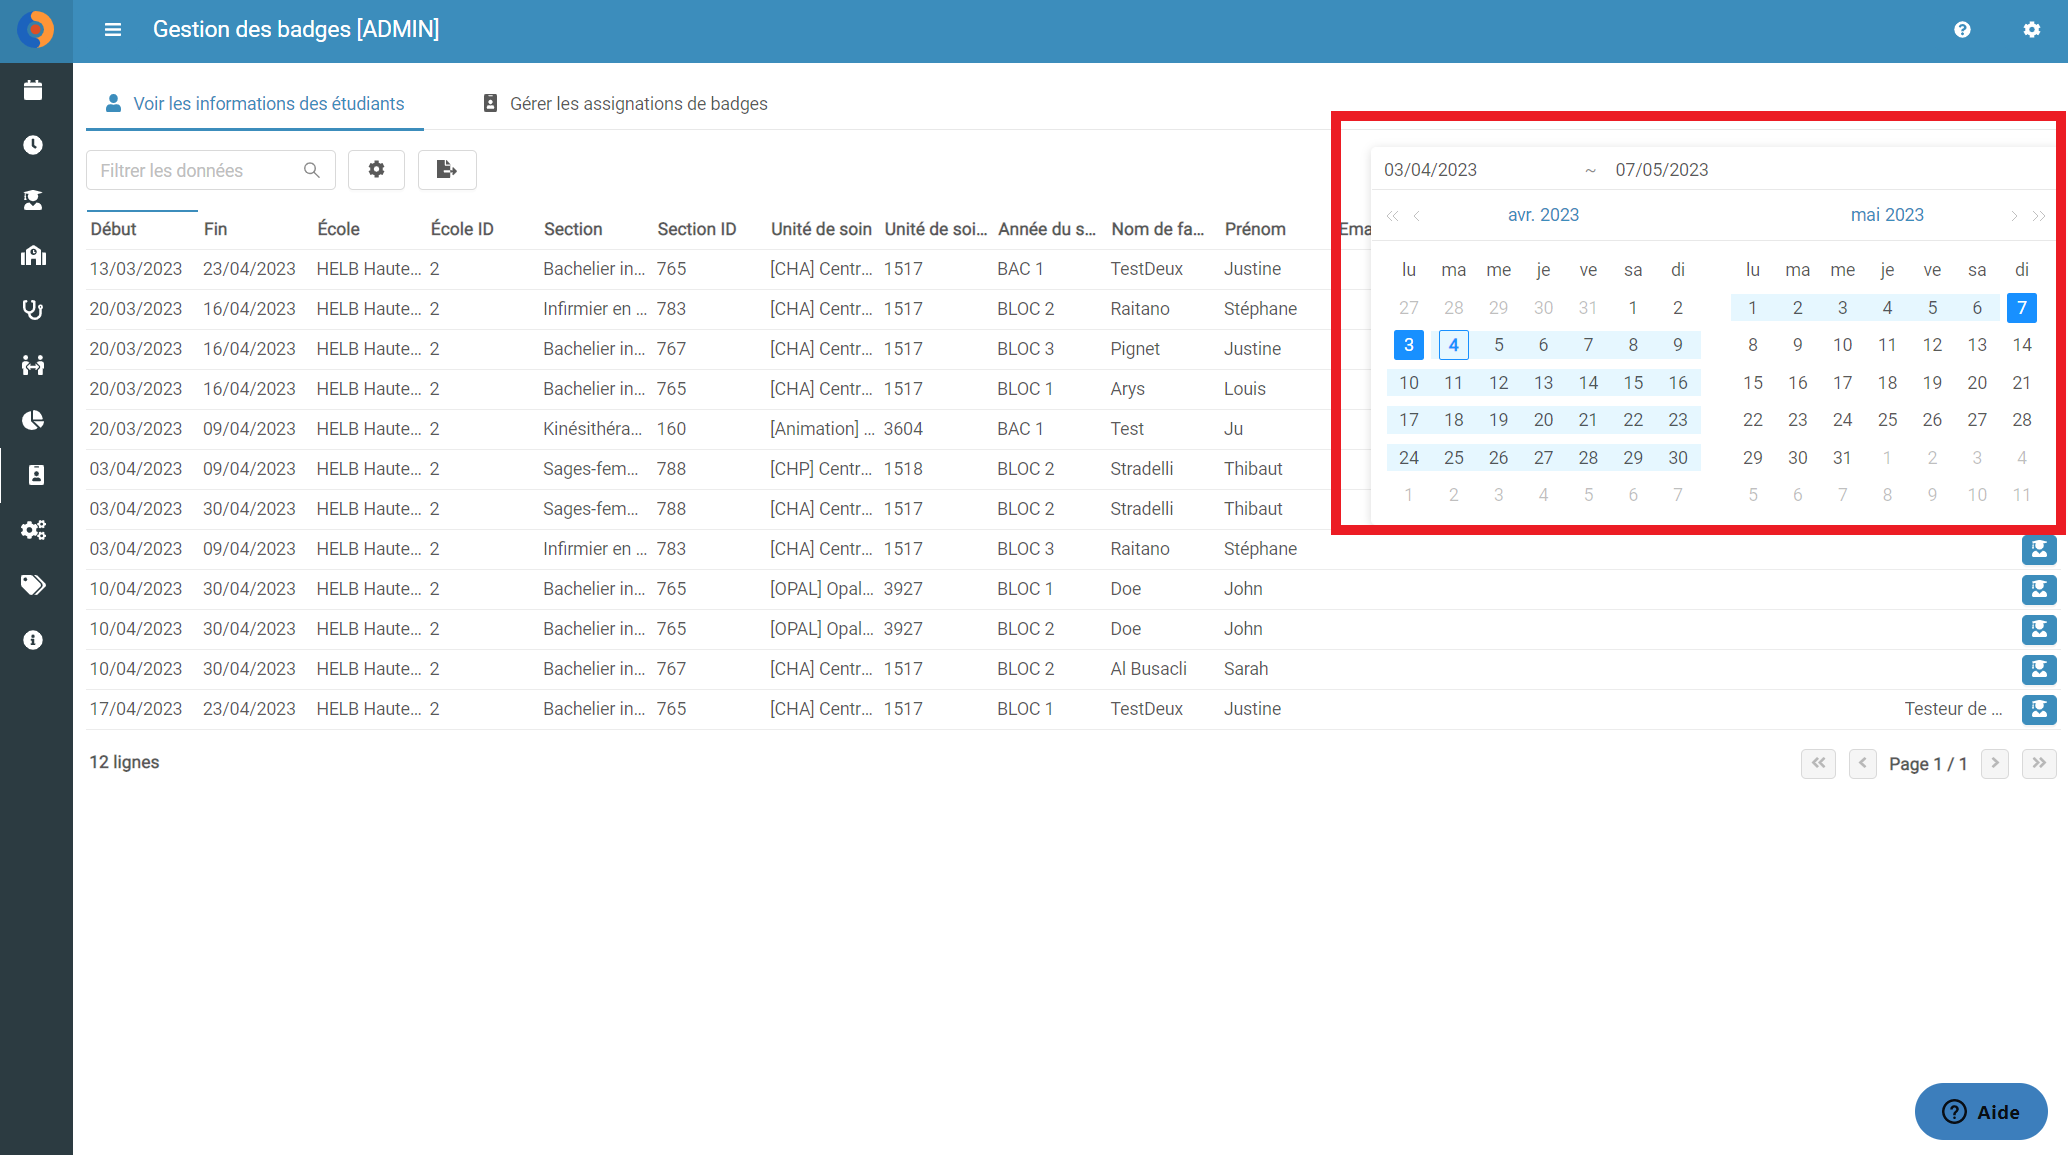Click the end date field 07/05/2023
Image resolution: width=2068 pixels, height=1155 pixels.
(1662, 170)
